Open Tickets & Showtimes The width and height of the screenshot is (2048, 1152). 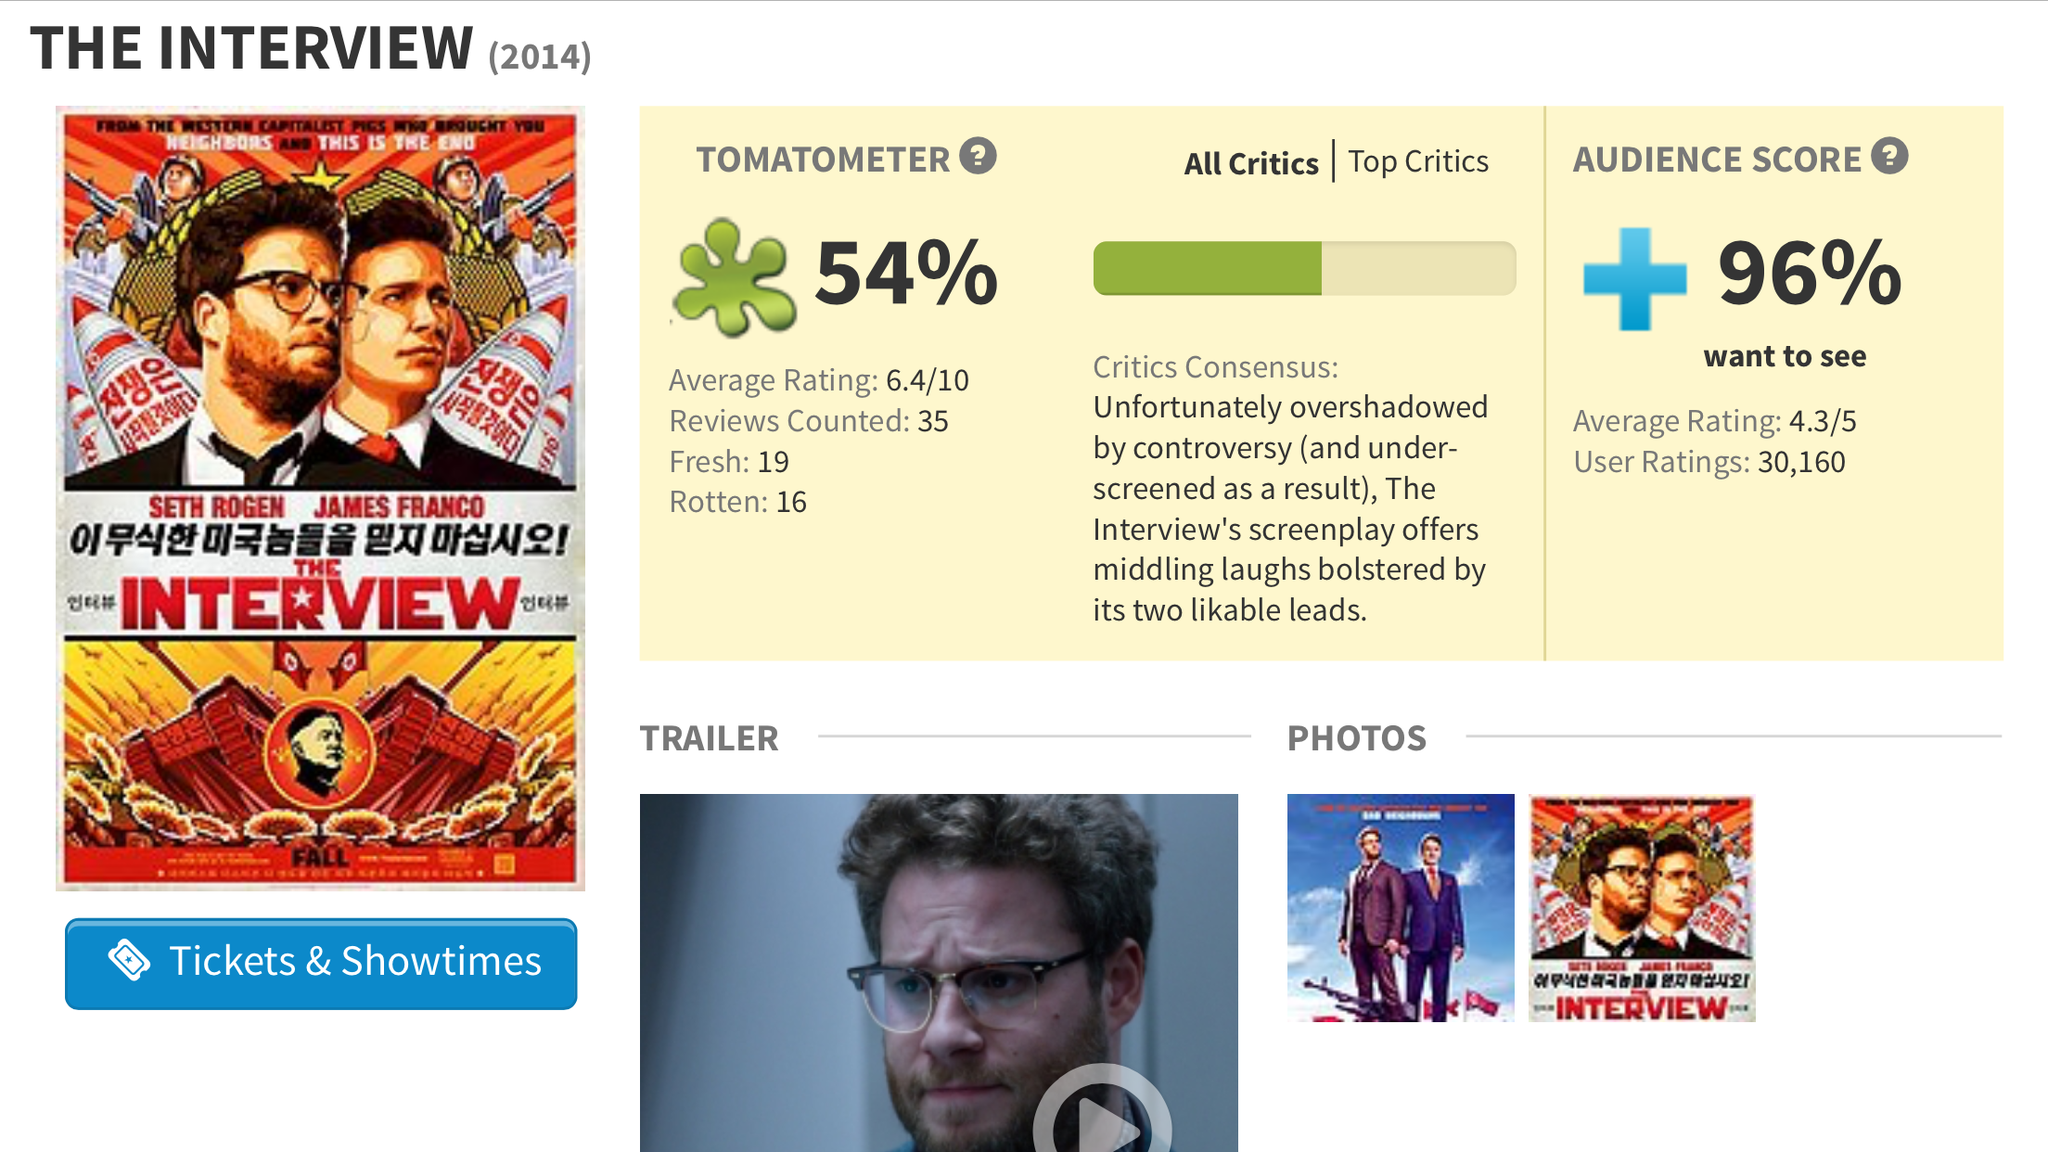tap(321, 963)
